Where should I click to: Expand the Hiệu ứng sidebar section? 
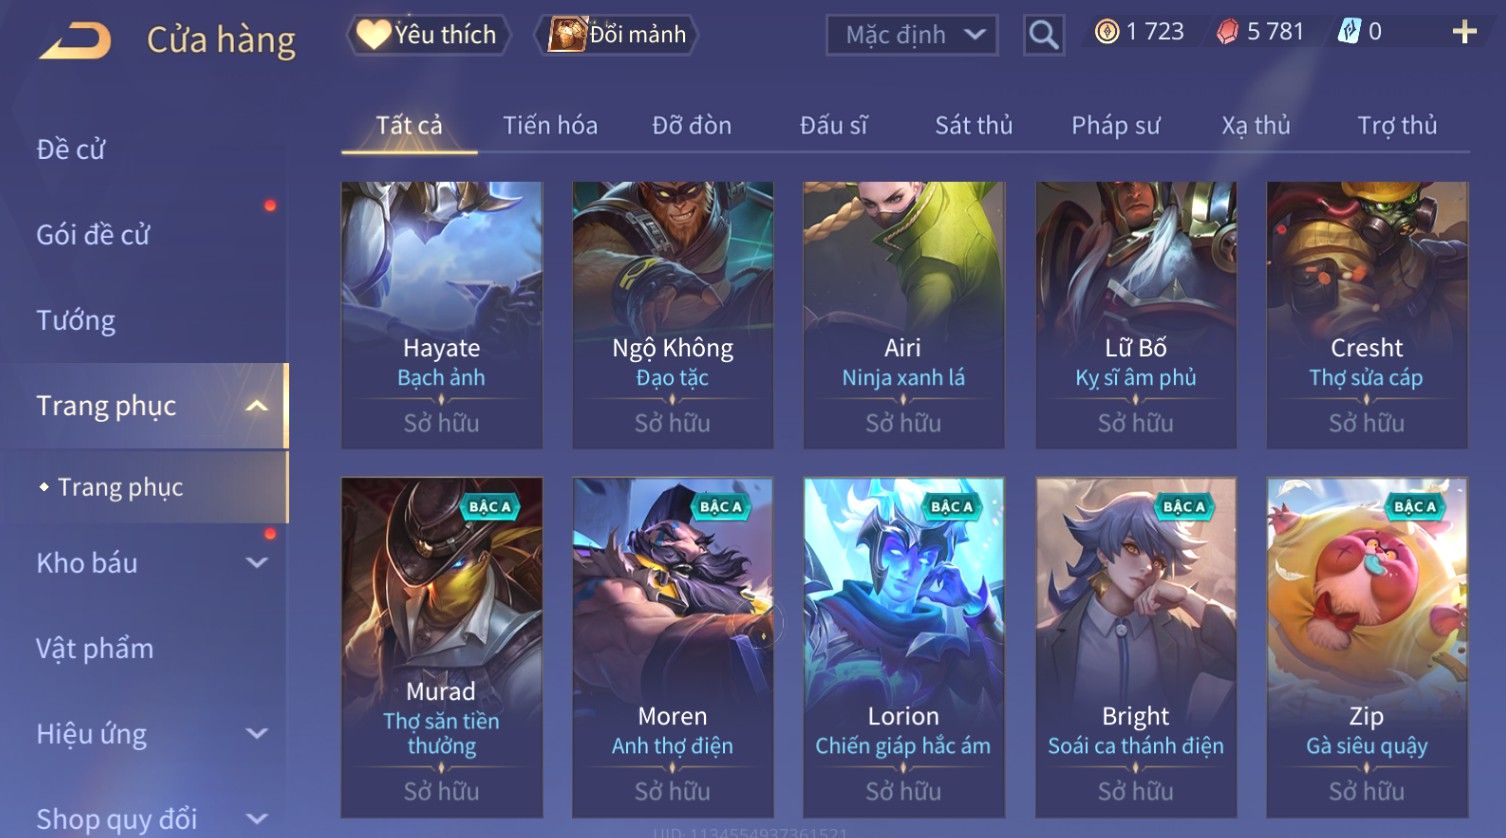pyautogui.click(x=257, y=734)
